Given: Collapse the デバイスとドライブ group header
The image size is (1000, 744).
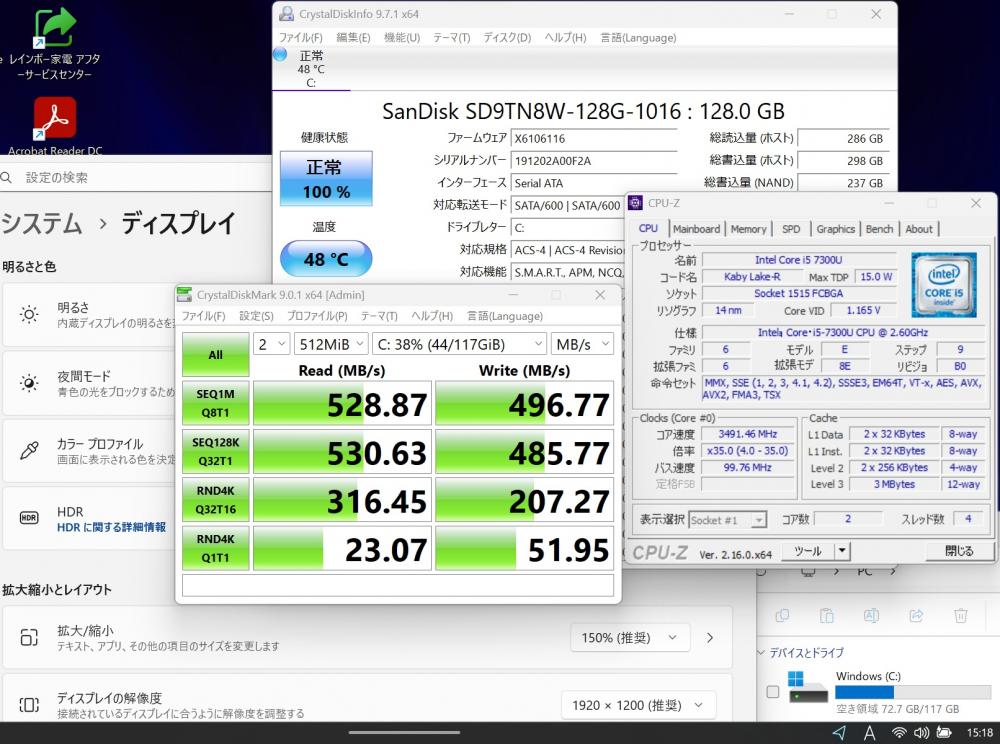Looking at the screenshot, I should (759, 653).
